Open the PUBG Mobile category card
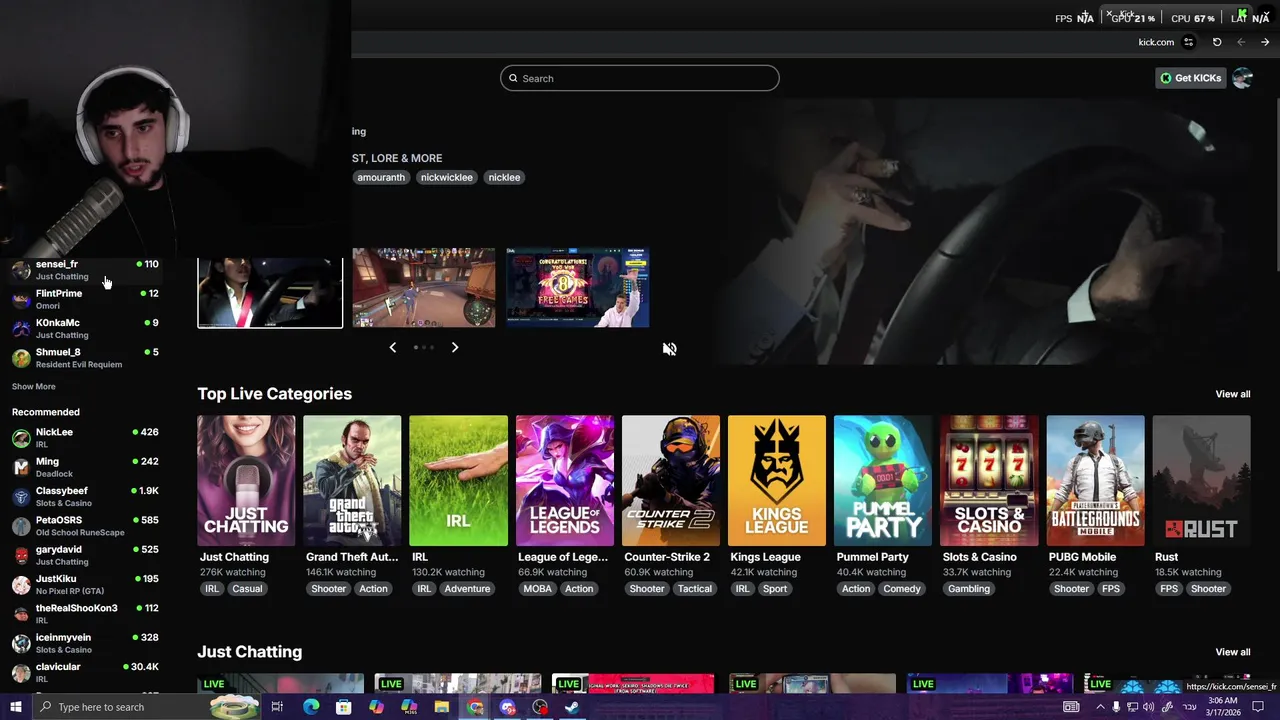The image size is (1280, 720). [1095, 481]
